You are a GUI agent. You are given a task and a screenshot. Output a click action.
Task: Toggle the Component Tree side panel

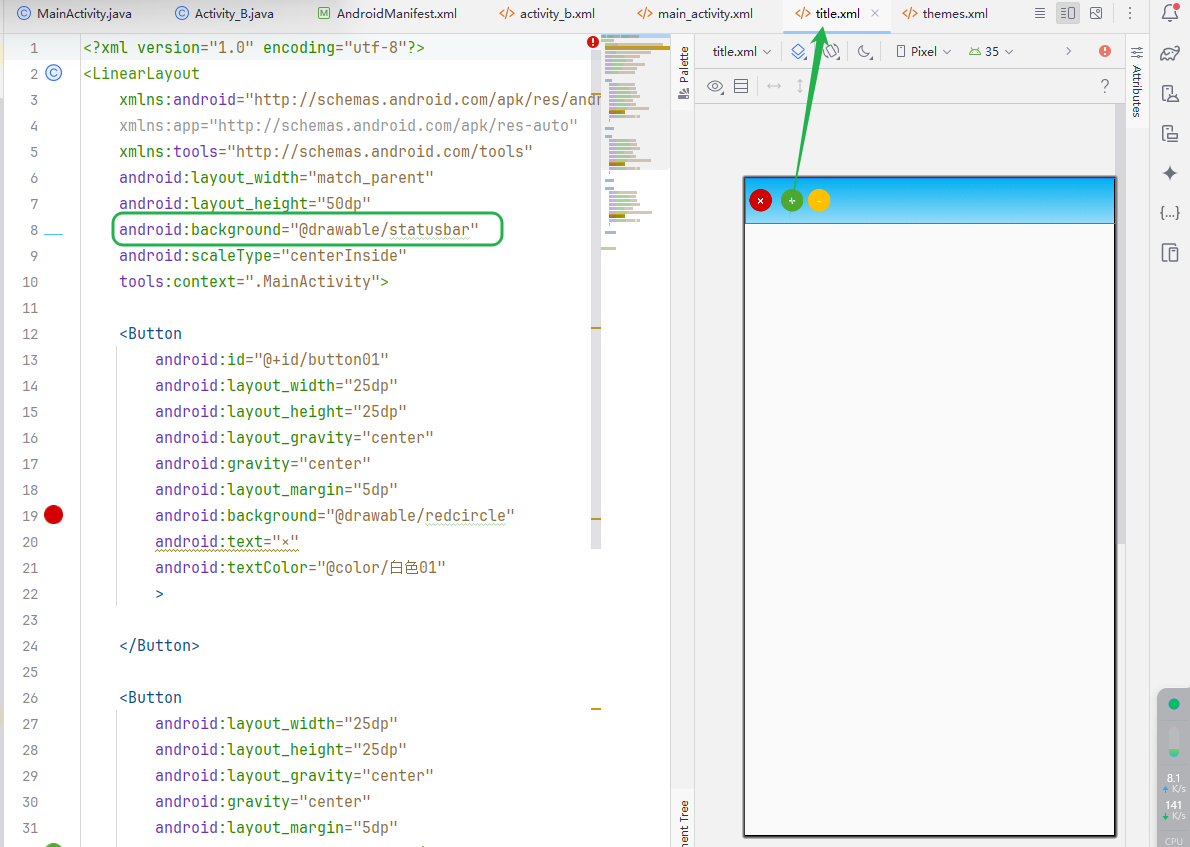point(684,822)
